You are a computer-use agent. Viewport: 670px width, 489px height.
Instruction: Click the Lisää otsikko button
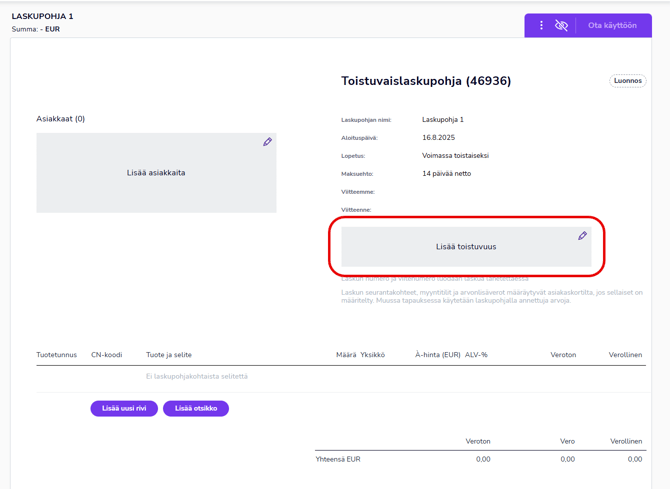coord(196,408)
